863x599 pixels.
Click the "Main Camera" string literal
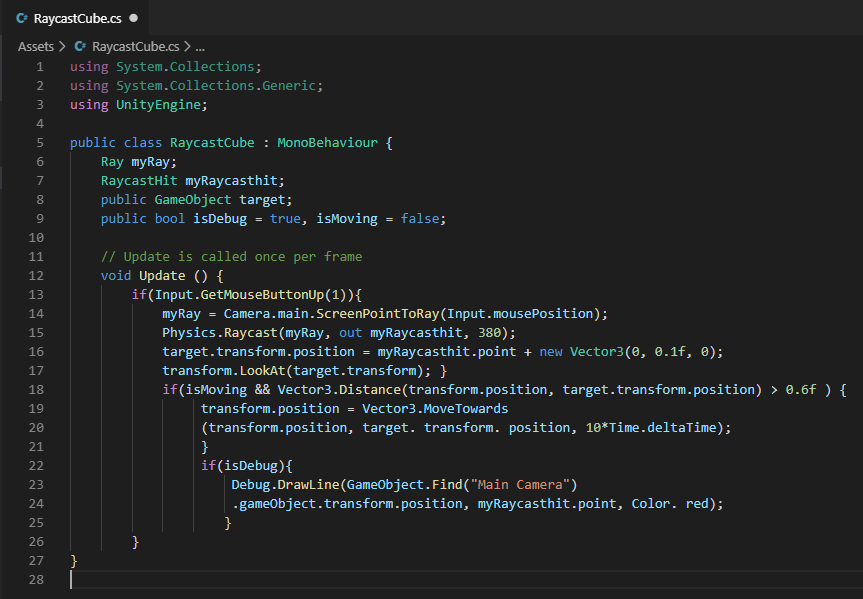[520, 484]
